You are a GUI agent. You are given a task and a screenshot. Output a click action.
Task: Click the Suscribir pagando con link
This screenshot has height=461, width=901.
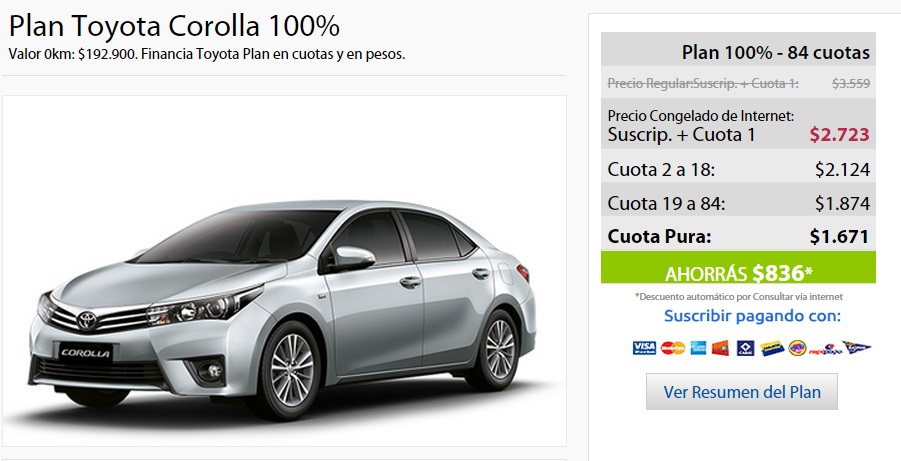coord(752,316)
